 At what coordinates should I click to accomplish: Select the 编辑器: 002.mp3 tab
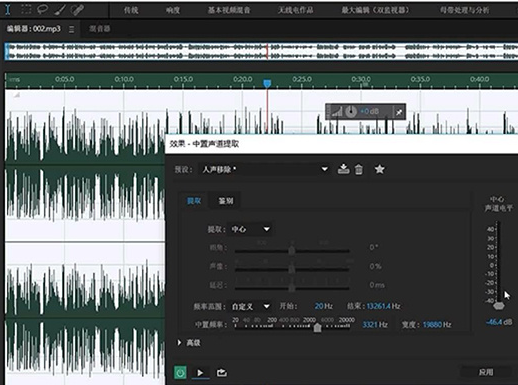coord(34,29)
